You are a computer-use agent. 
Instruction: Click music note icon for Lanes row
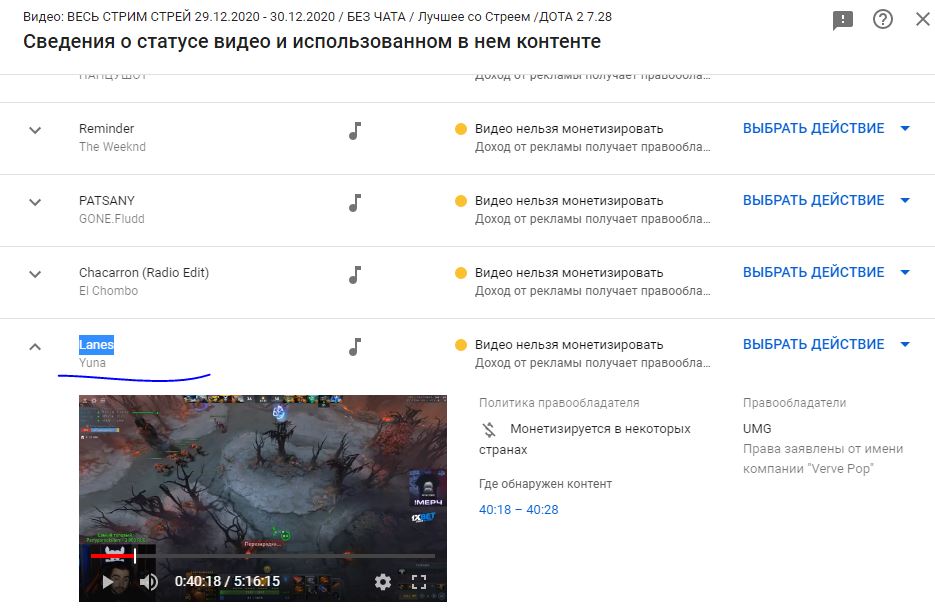(x=355, y=346)
